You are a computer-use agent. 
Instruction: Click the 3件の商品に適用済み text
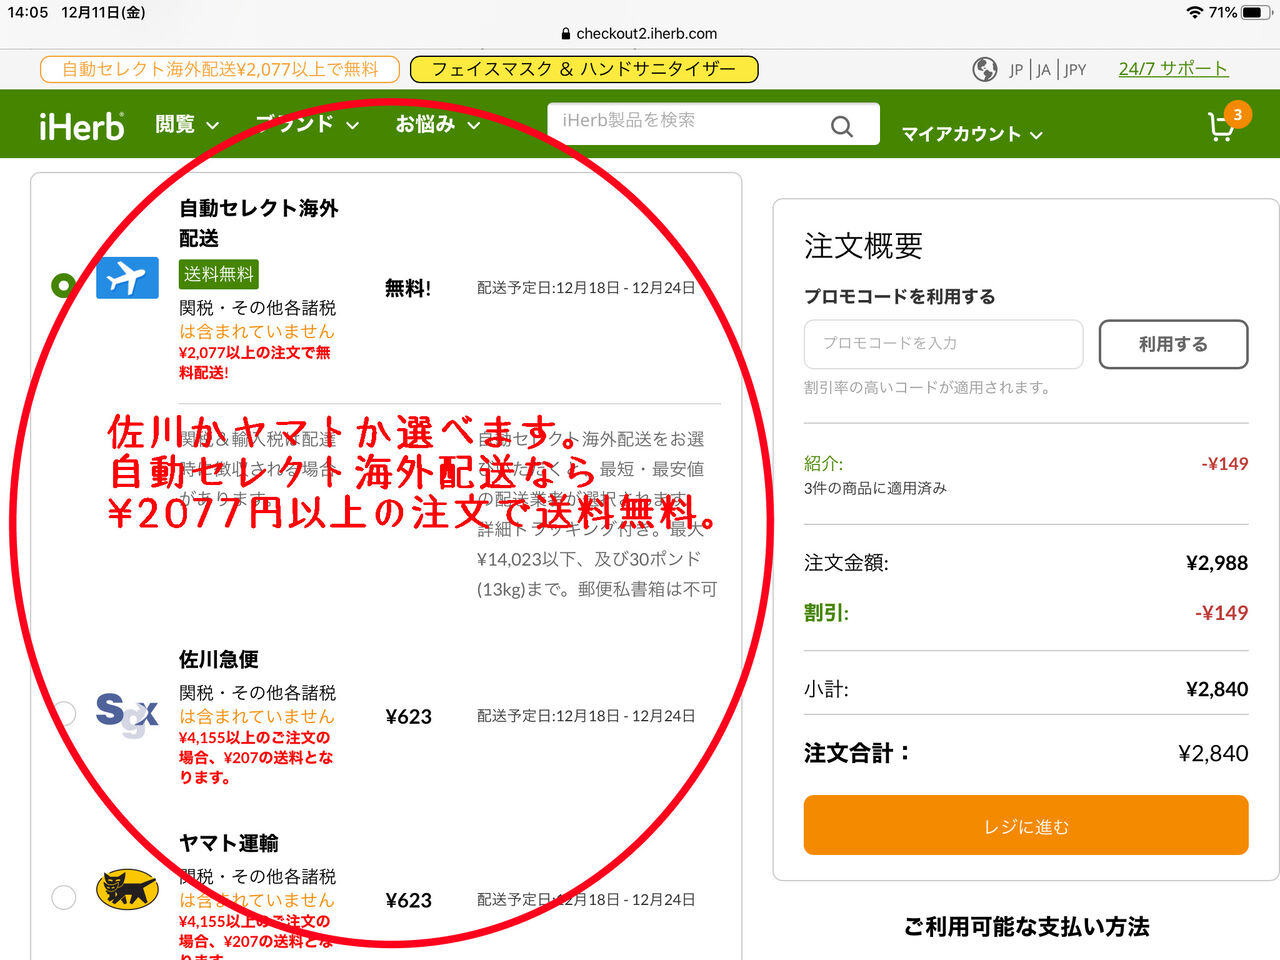click(875, 488)
